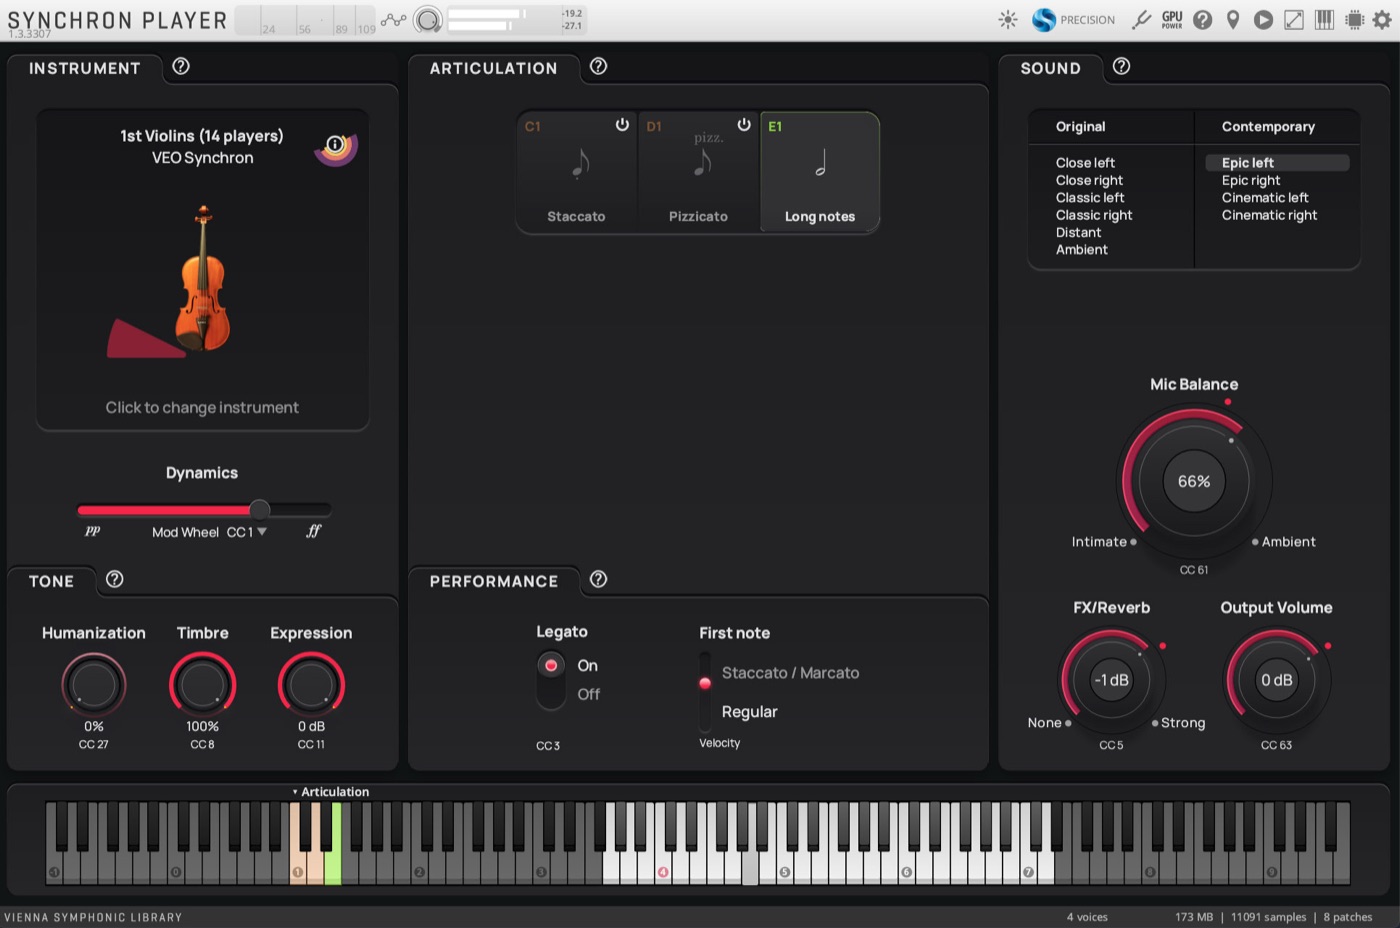Open settings with the gear icon
Screen dimensions: 1400x928
pos(1382,20)
